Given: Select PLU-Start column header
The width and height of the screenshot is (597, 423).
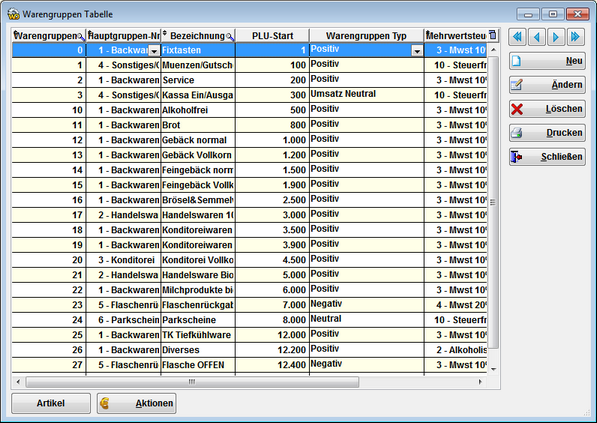Looking at the screenshot, I should [272, 36].
